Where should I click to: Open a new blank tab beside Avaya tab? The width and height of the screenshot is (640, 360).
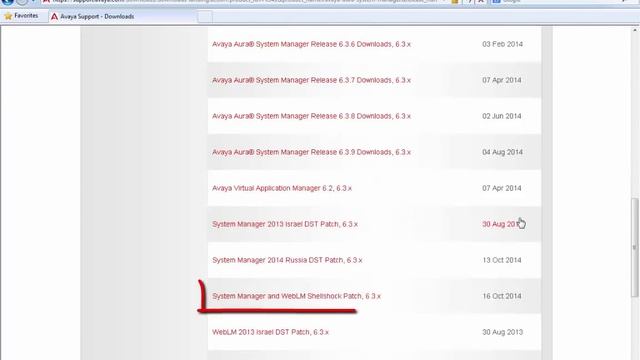point(205,17)
